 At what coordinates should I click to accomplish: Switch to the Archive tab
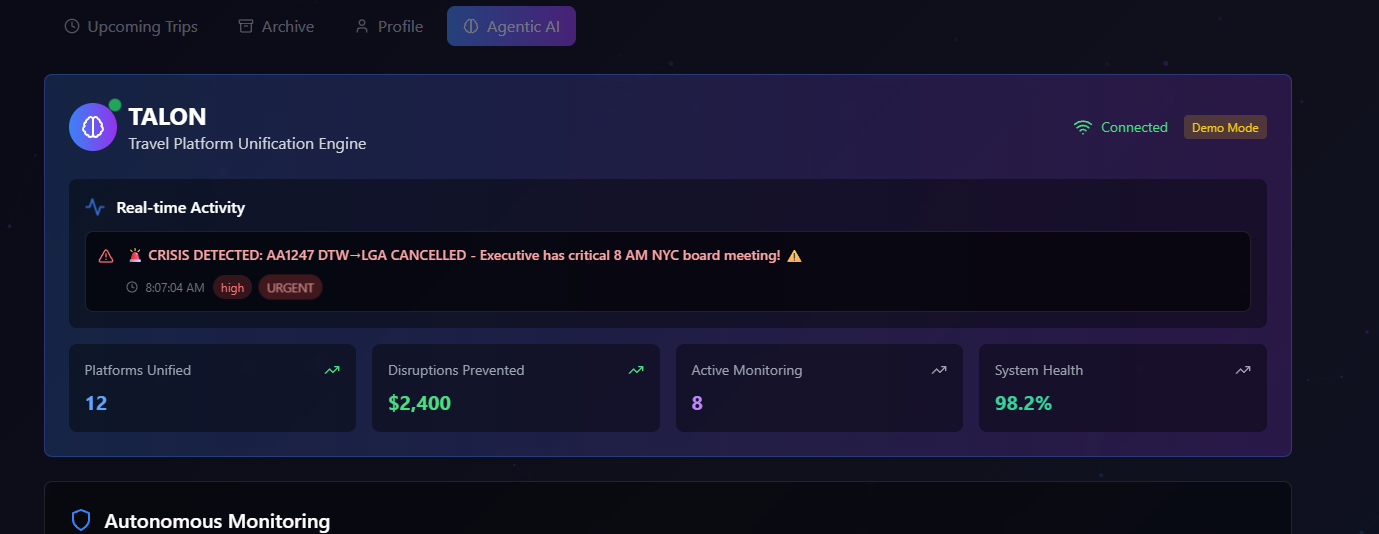276,27
